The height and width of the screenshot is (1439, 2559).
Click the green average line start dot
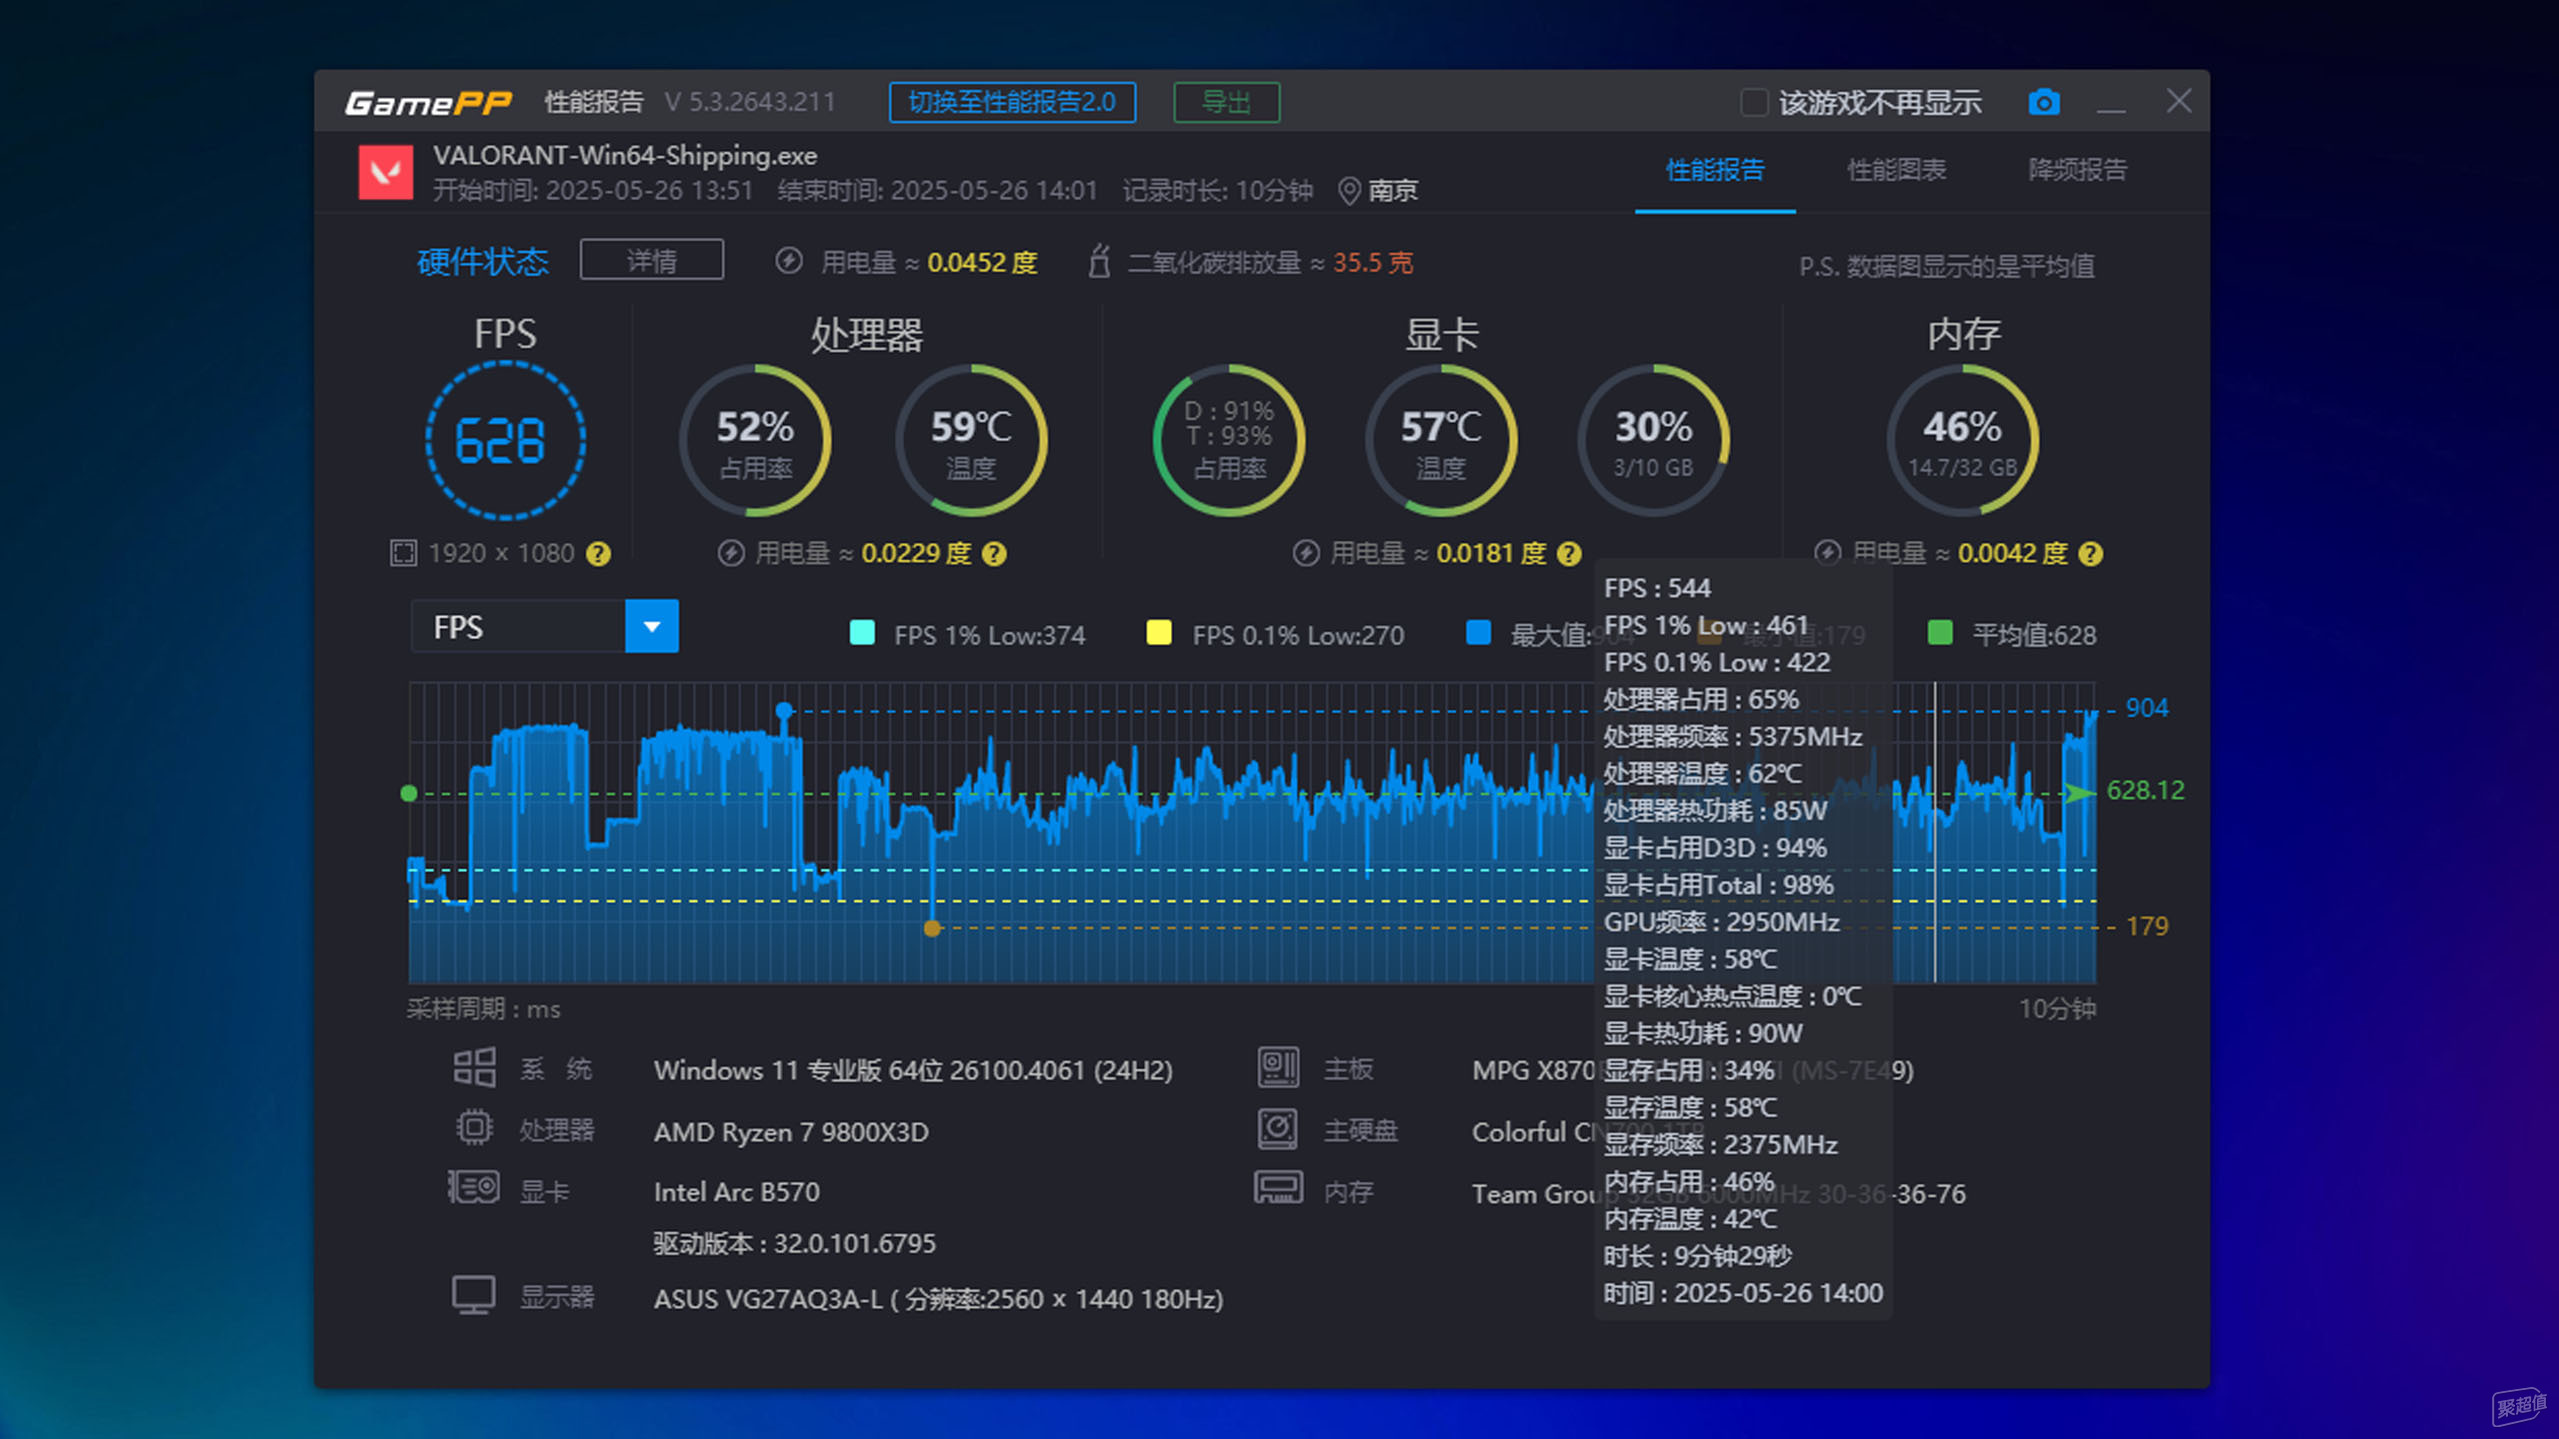point(408,793)
